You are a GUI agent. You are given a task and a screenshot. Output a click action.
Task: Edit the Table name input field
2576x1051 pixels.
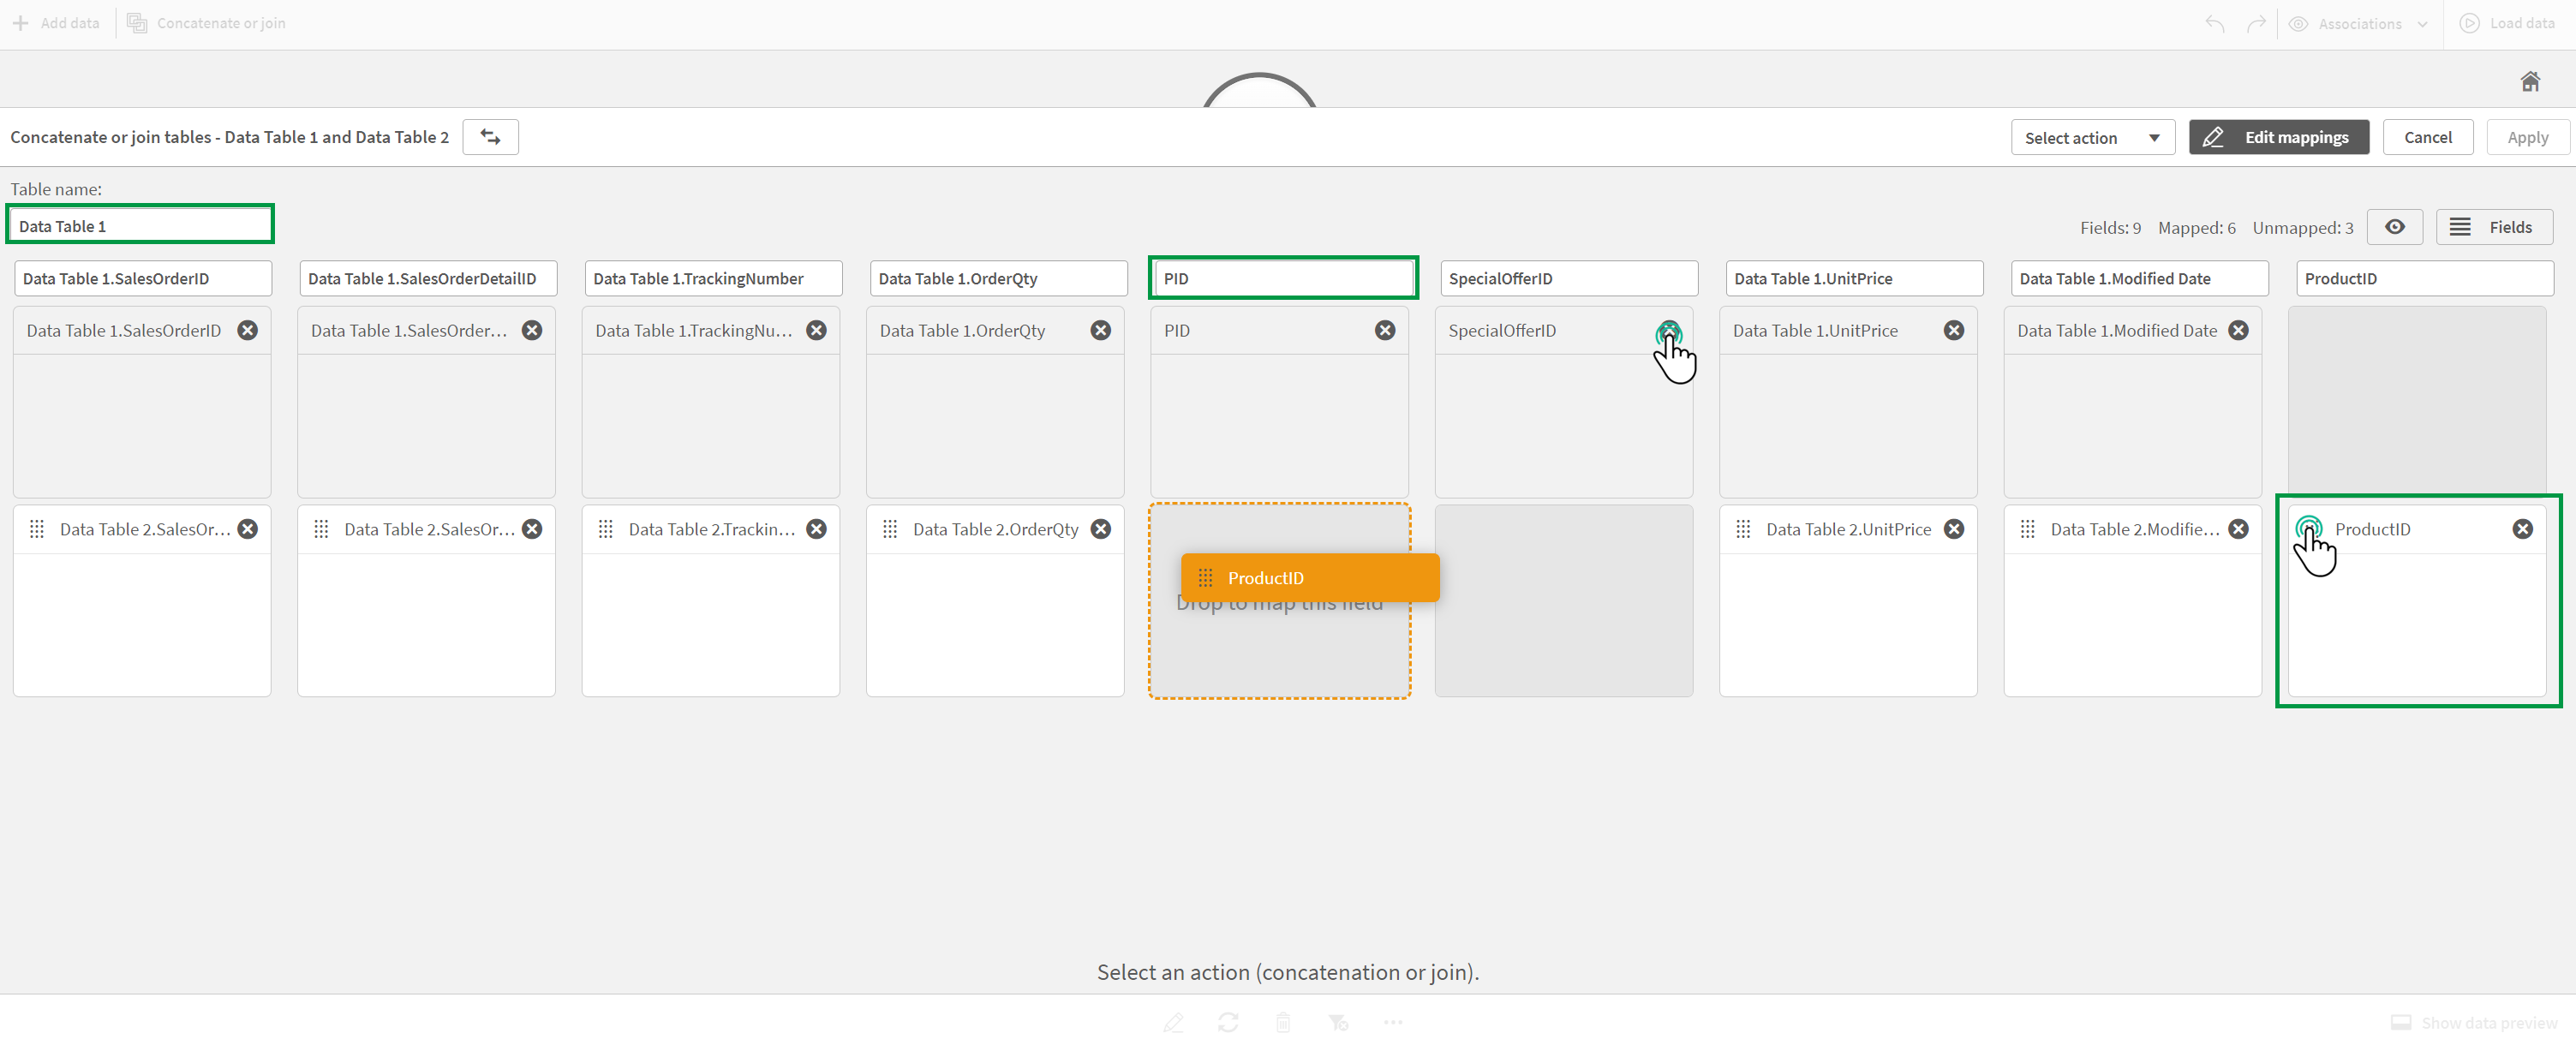tap(141, 225)
